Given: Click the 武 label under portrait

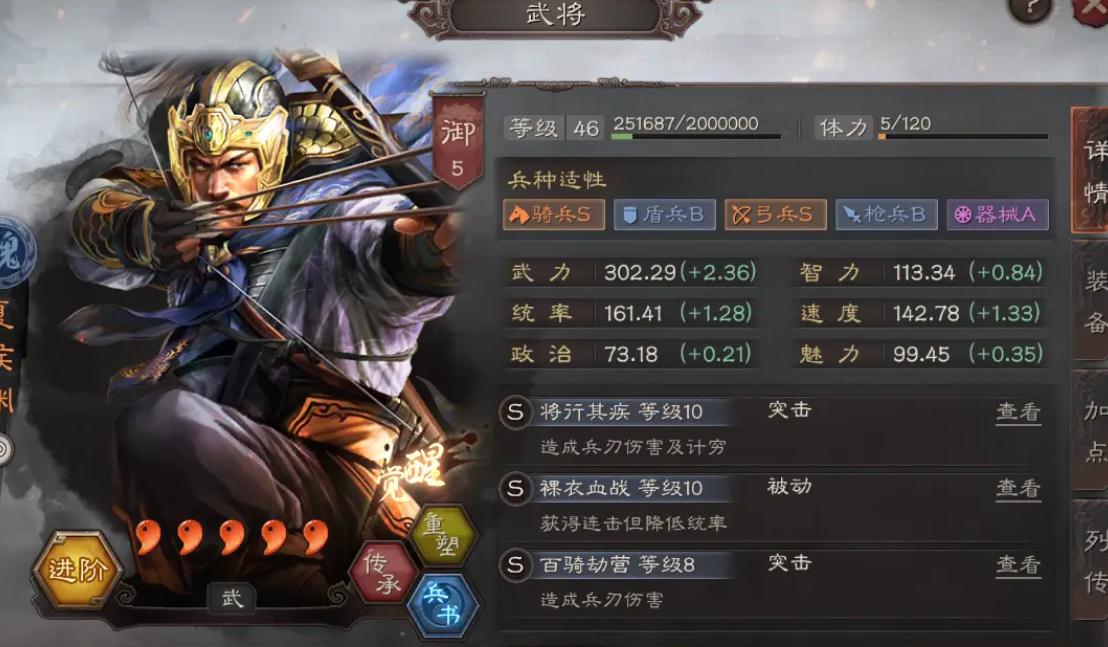Looking at the screenshot, I should 232,598.
